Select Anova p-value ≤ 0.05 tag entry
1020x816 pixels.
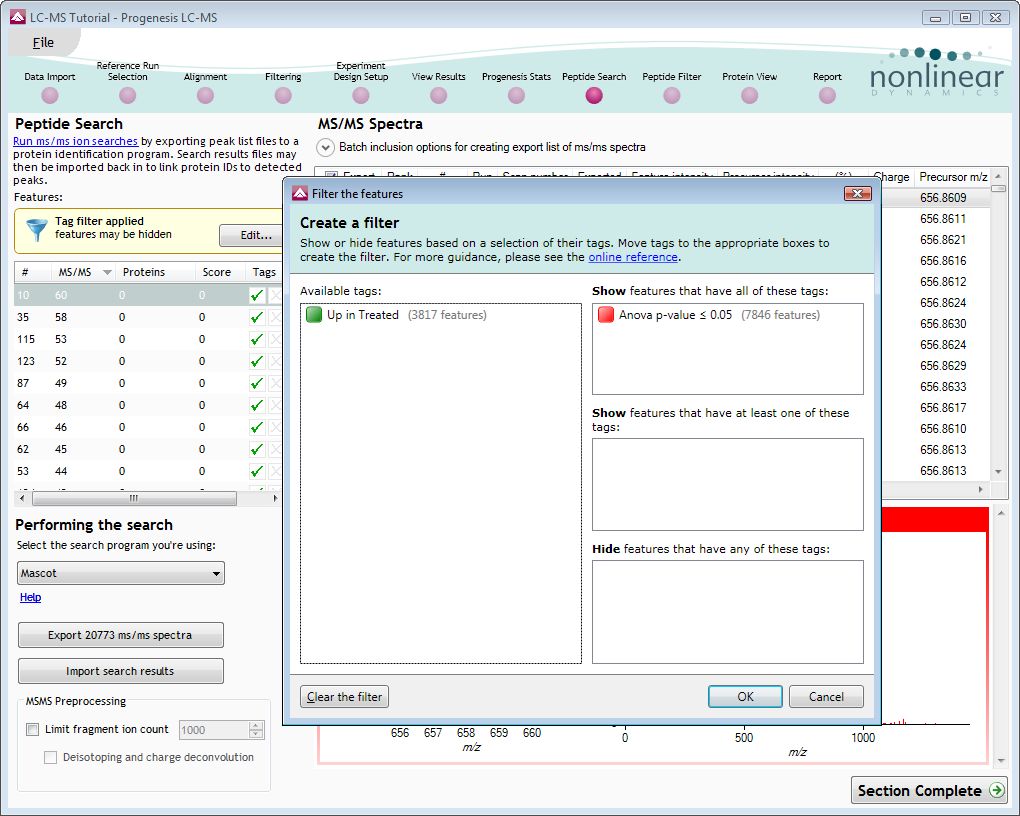(x=708, y=315)
